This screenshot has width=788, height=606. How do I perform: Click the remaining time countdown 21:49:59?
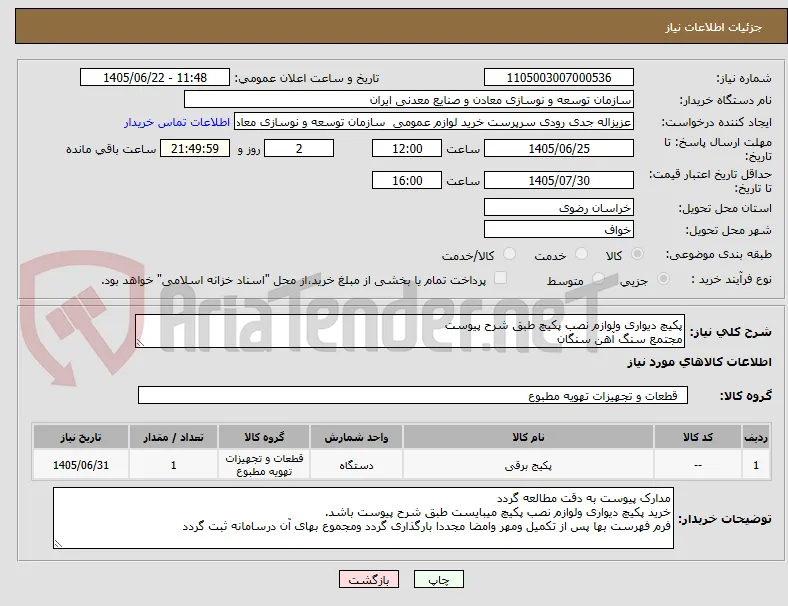195,149
